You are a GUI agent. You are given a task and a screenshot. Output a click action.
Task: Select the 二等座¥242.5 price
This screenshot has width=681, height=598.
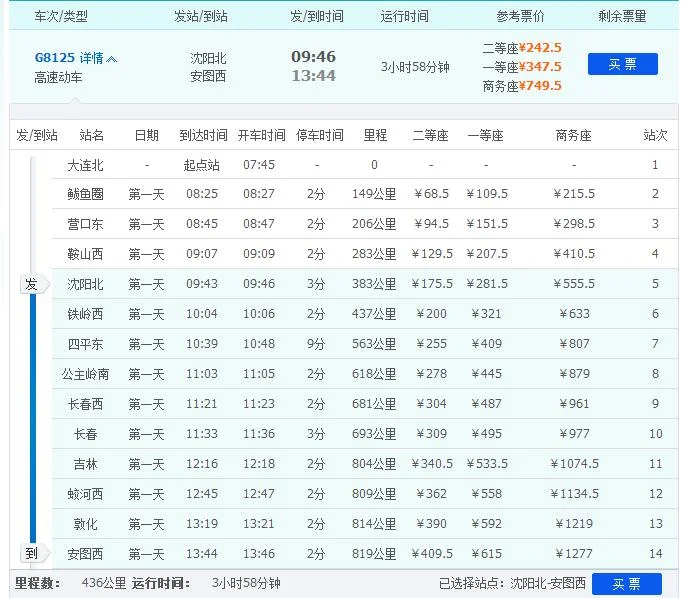(x=522, y=48)
